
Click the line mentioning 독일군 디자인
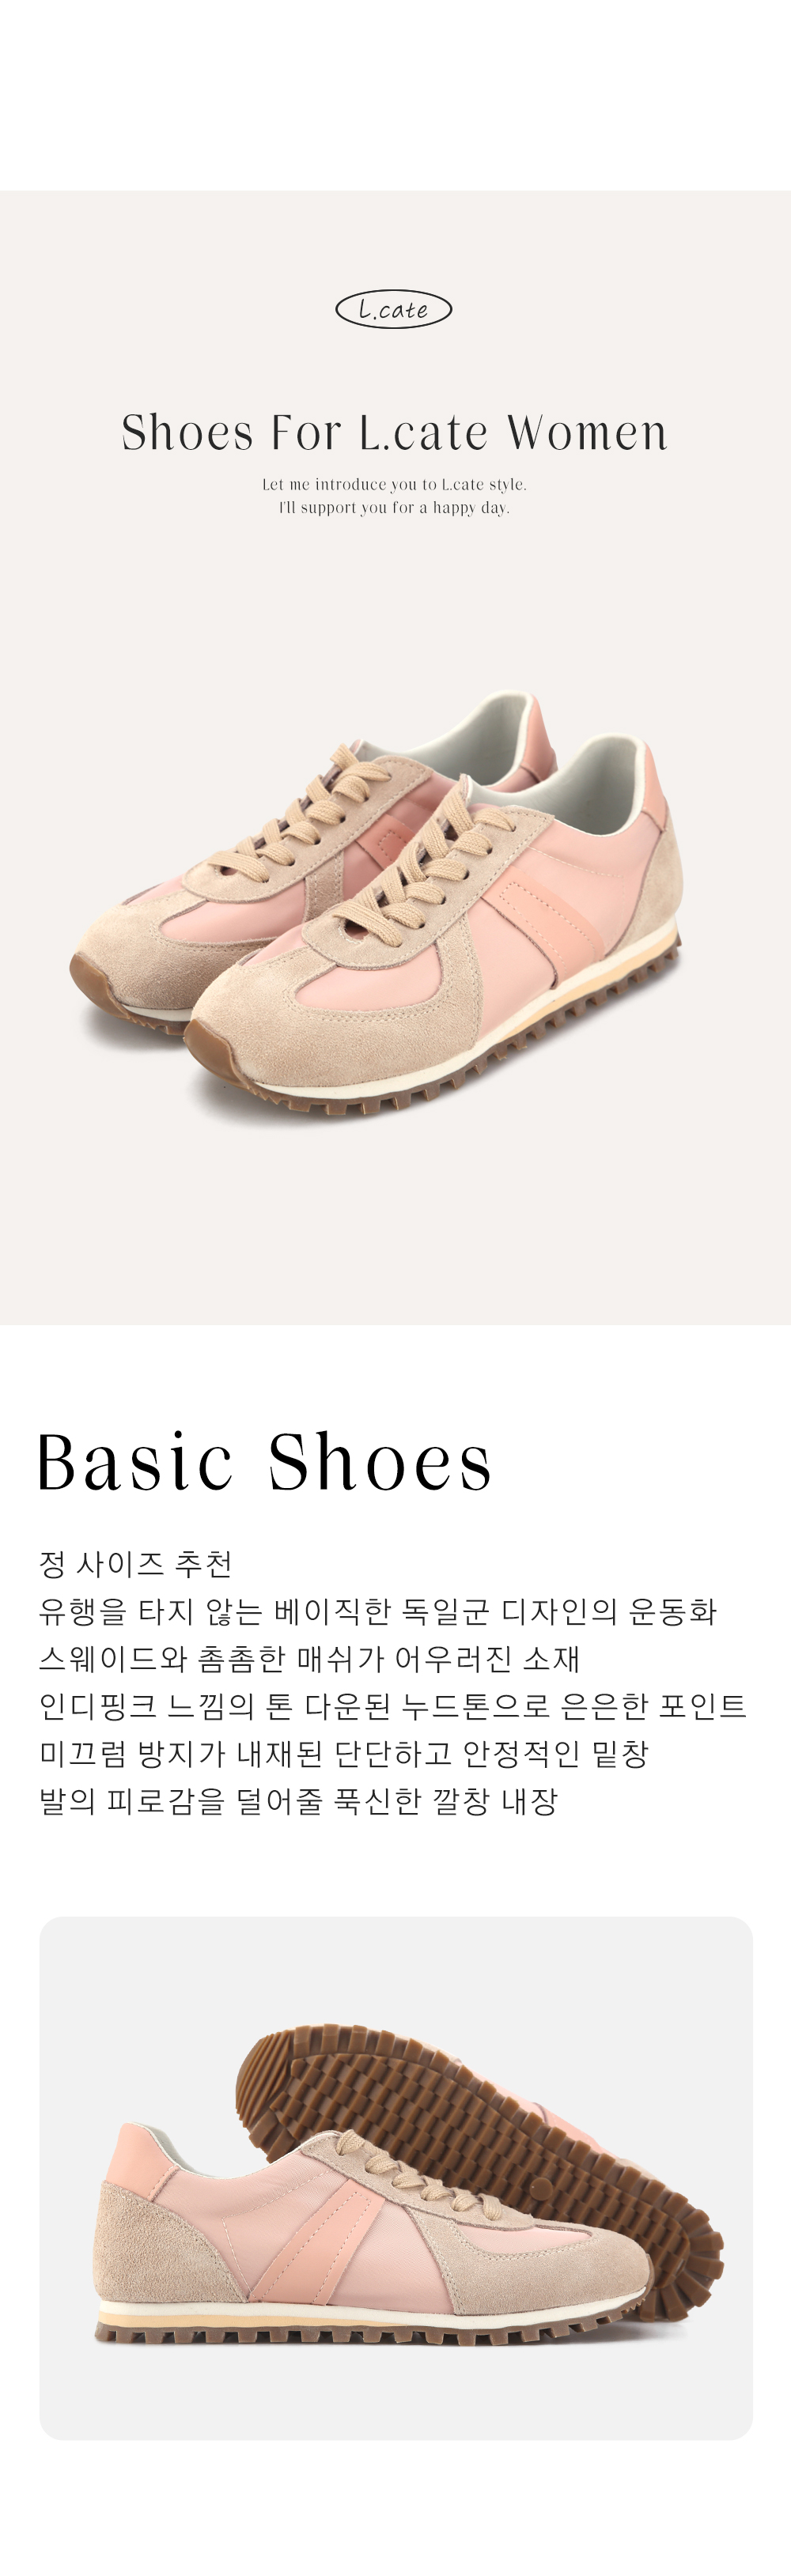378,1611
